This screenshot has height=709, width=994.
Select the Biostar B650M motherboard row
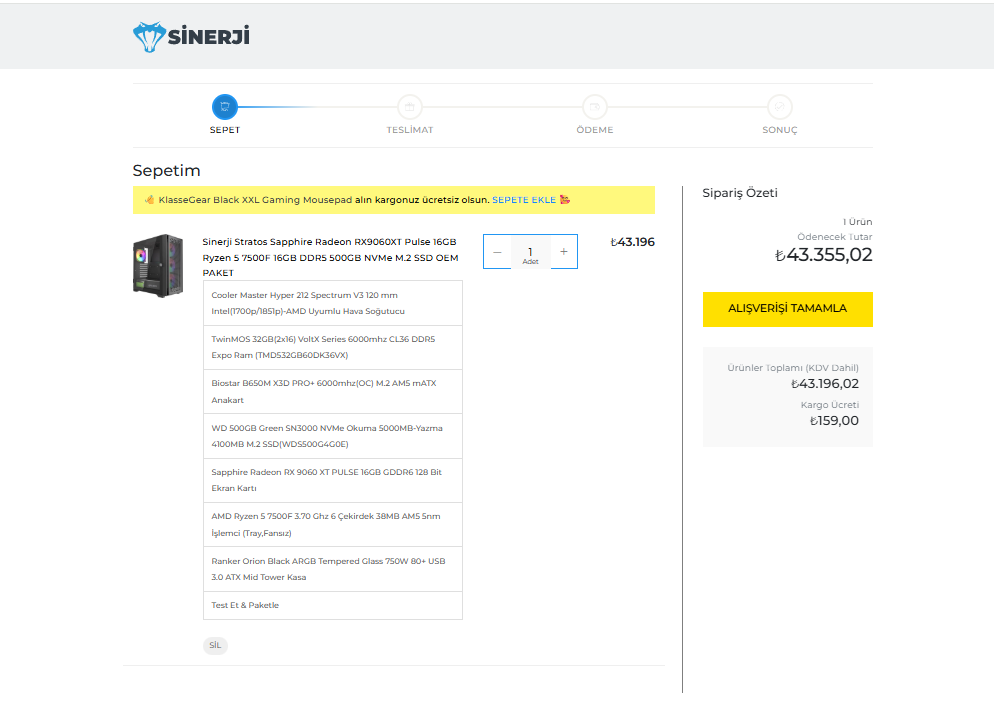(x=332, y=391)
